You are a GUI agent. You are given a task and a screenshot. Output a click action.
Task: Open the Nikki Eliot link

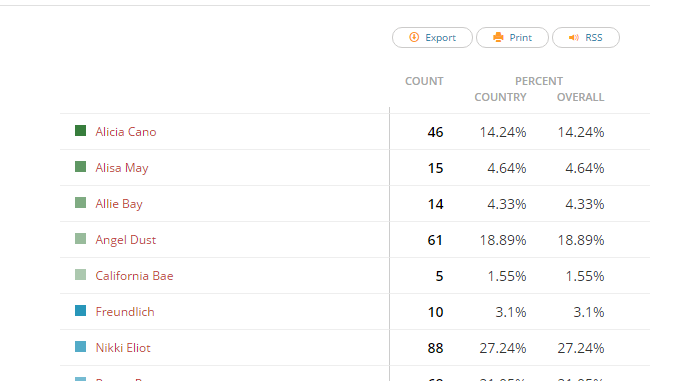point(123,348)
